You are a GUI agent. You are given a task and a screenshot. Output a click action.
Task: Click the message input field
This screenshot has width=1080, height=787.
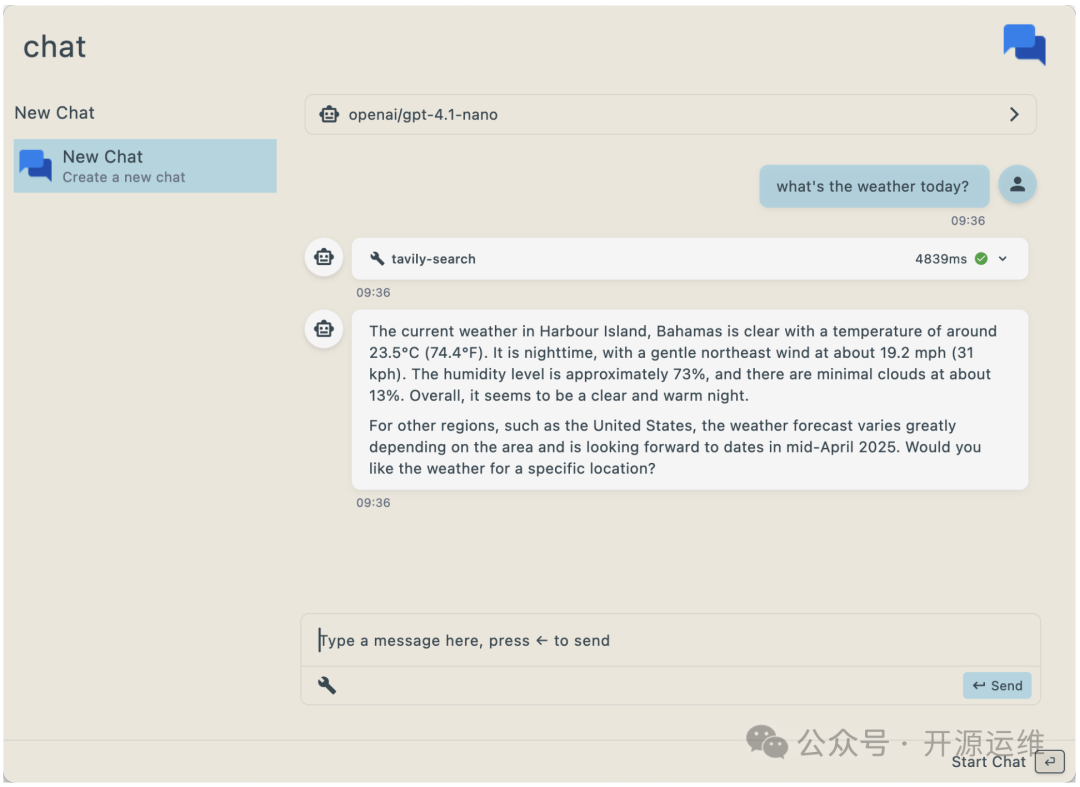click(670, 640)
